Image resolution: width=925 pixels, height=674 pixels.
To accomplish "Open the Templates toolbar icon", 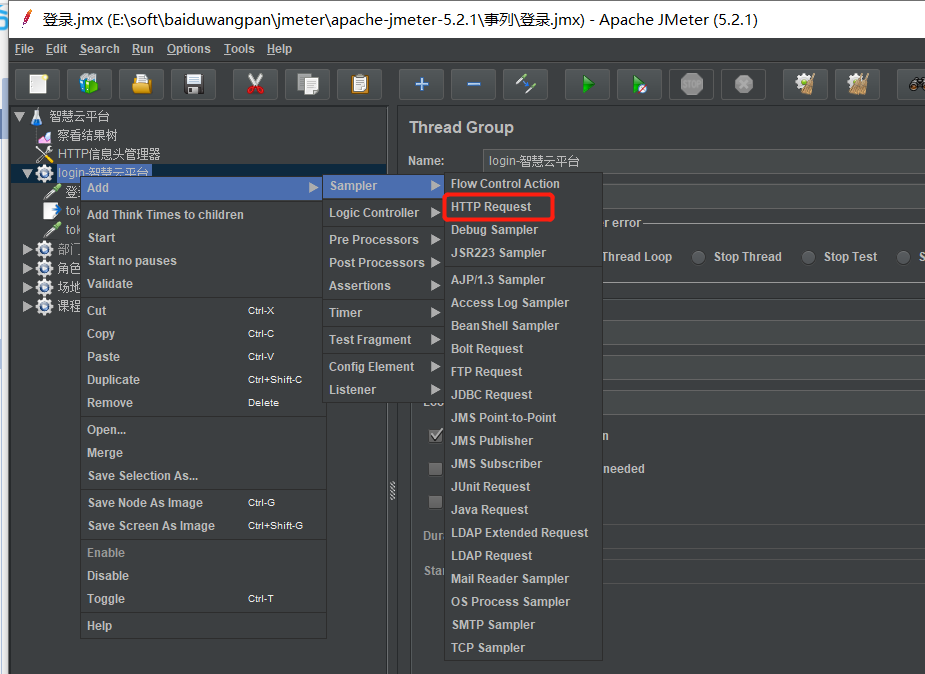I will click(89, 84).
